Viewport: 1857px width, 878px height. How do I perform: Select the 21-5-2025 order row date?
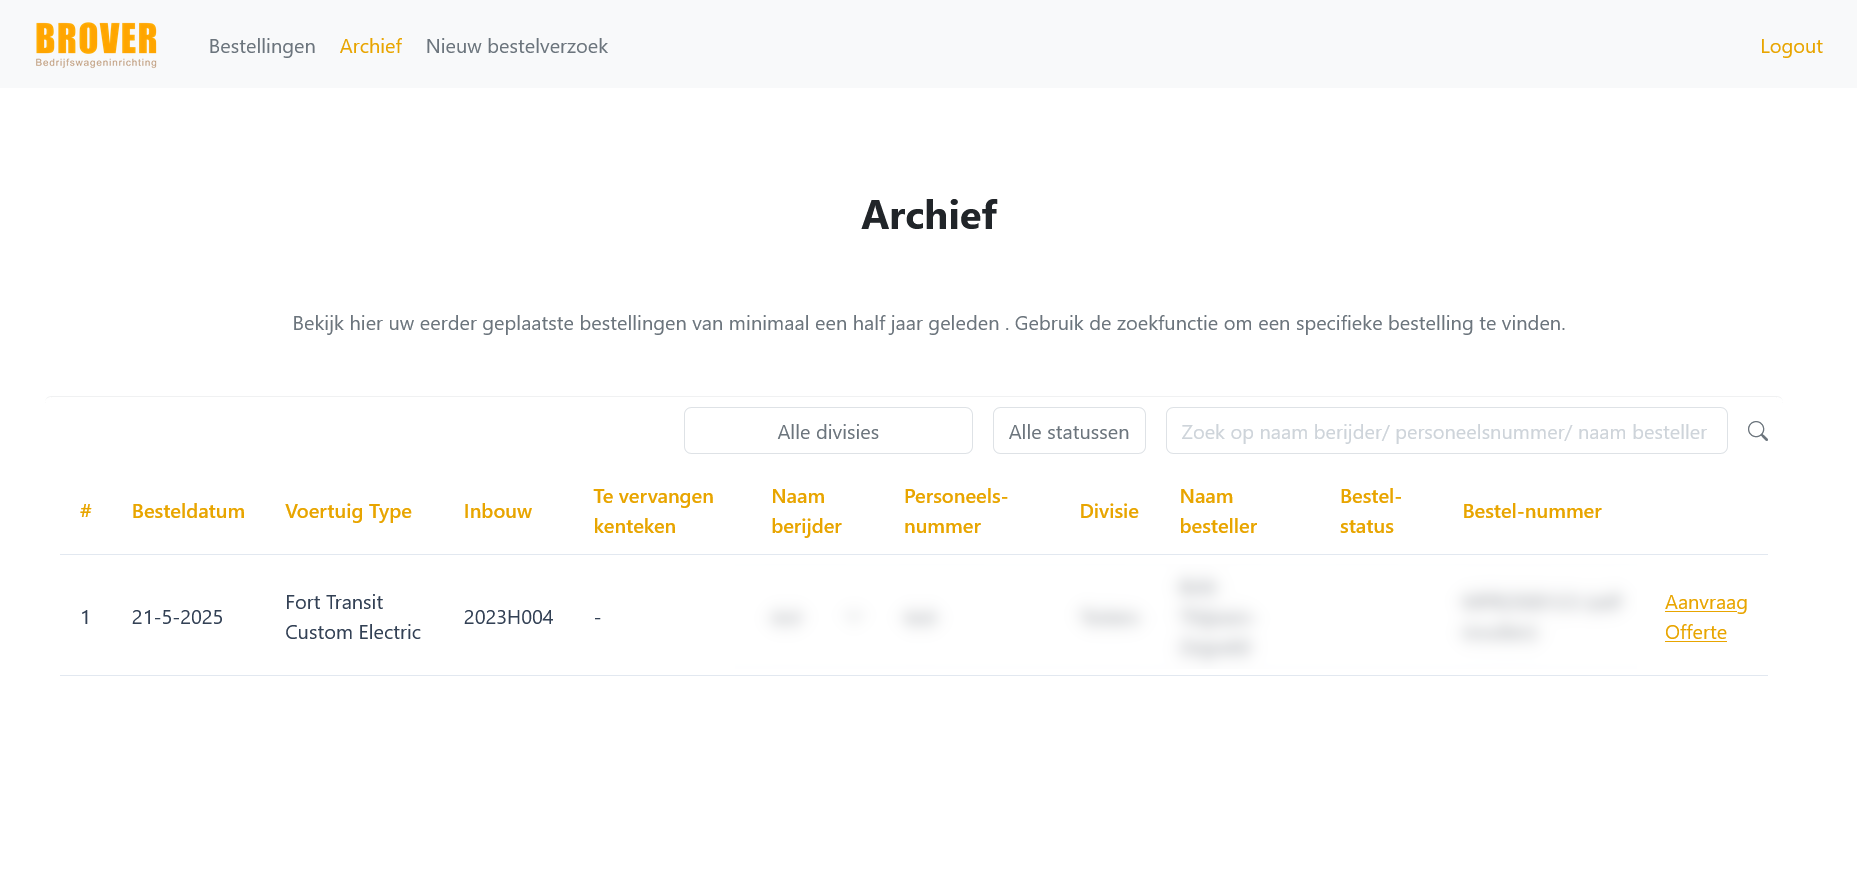click(x=177, y=617)
